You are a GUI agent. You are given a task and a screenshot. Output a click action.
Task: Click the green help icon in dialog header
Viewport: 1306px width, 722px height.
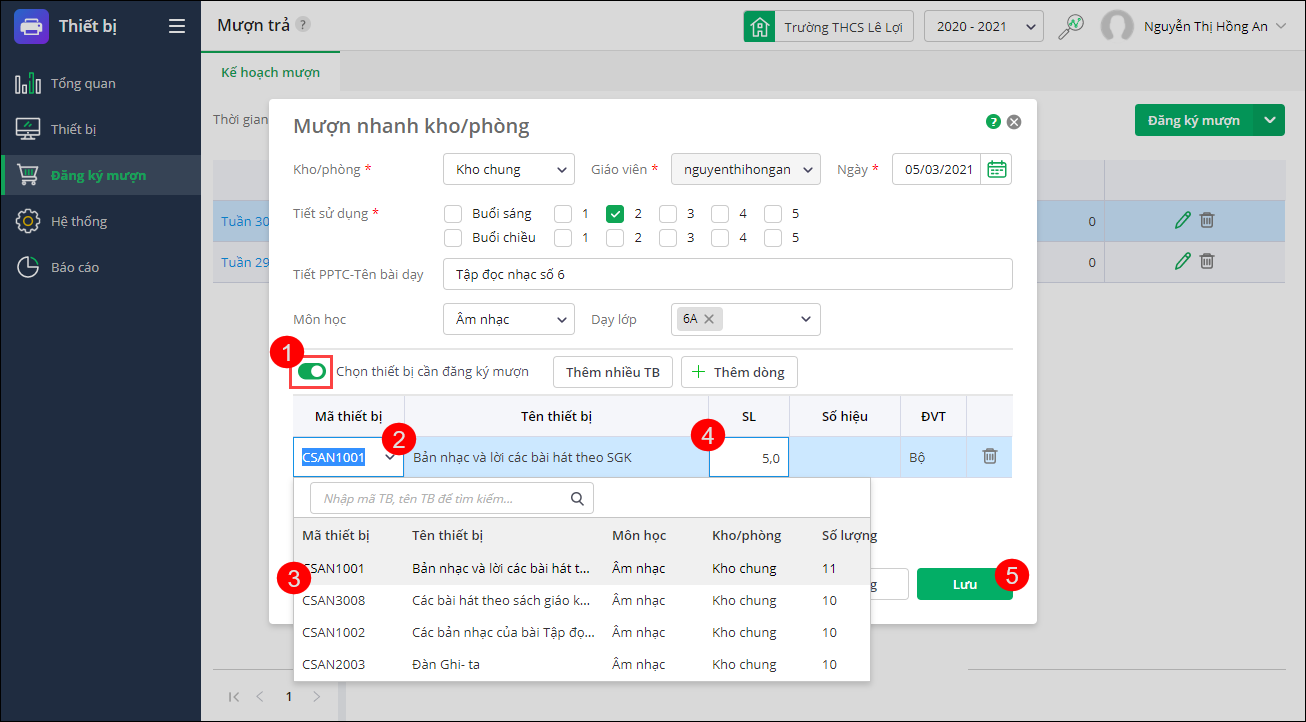(x=993, y=122)
